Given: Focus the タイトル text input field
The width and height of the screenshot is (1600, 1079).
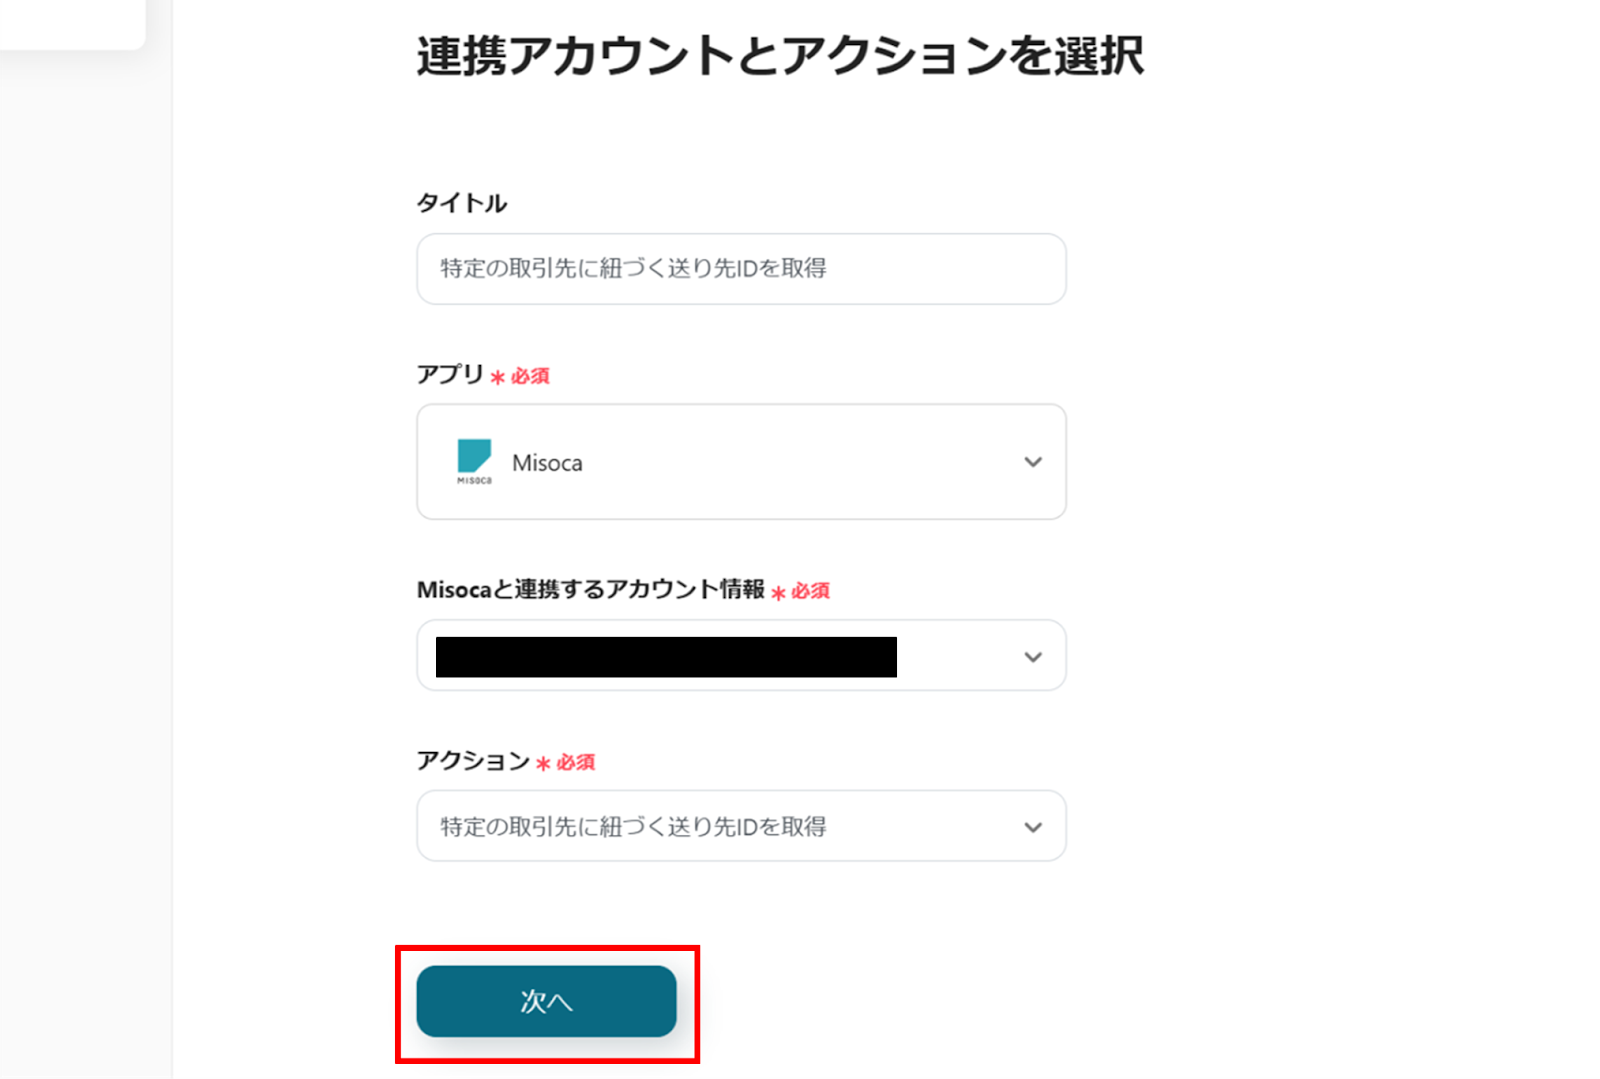Looking at the screenshot, I should 740,269.
